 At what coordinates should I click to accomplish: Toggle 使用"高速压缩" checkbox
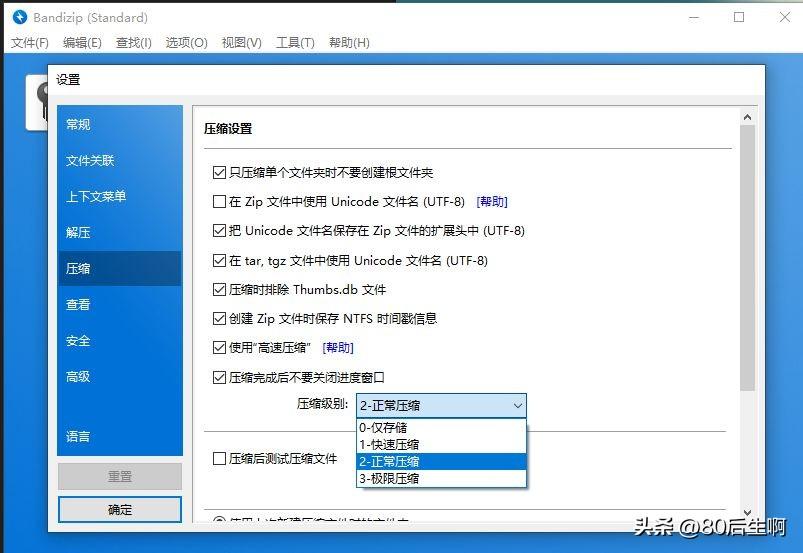219,348
